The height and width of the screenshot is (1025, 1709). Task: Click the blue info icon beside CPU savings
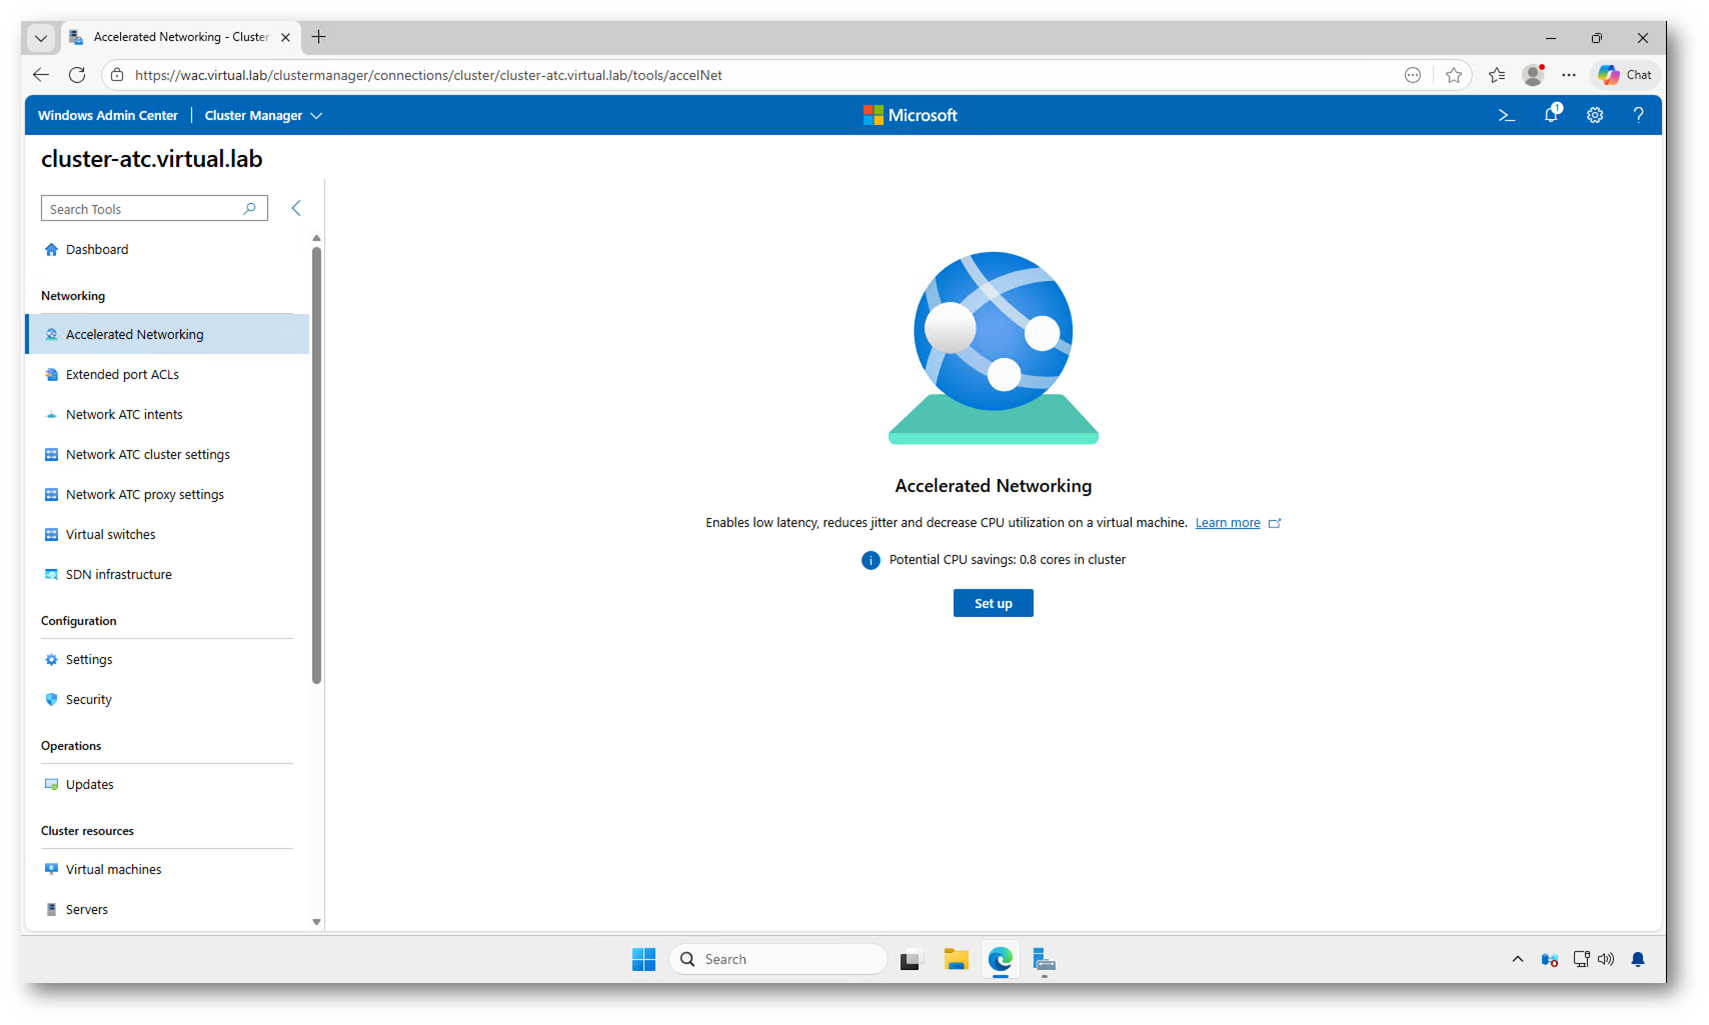[x=870, y=560]
